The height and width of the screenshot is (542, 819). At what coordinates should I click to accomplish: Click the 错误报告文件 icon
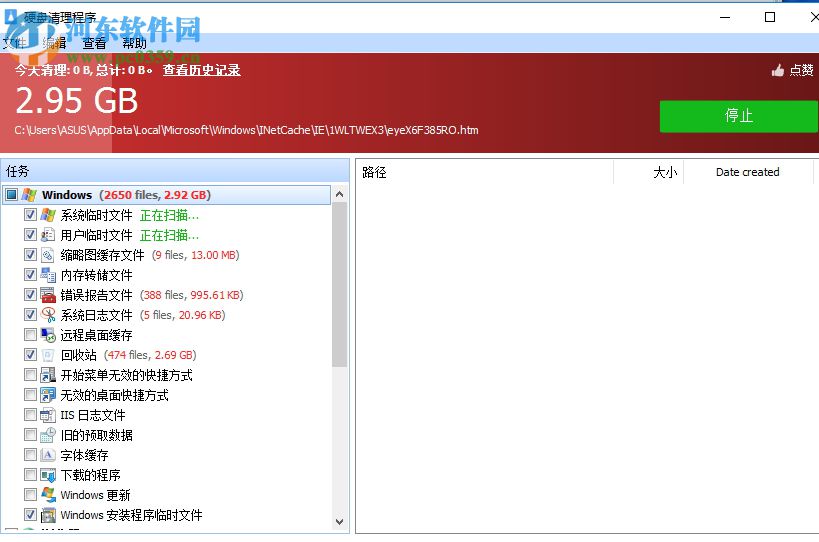pyautogui.click(x=48, y=295)
